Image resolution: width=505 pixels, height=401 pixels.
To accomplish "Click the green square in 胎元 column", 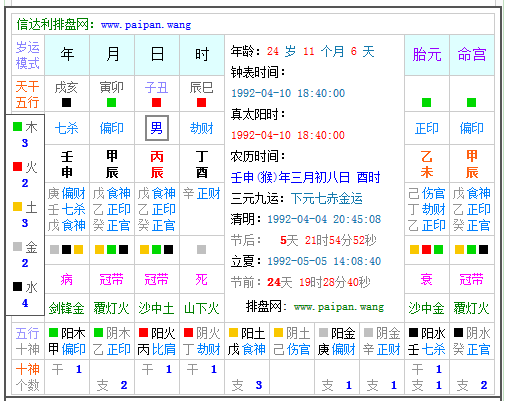I will click(x=426, y=102).
